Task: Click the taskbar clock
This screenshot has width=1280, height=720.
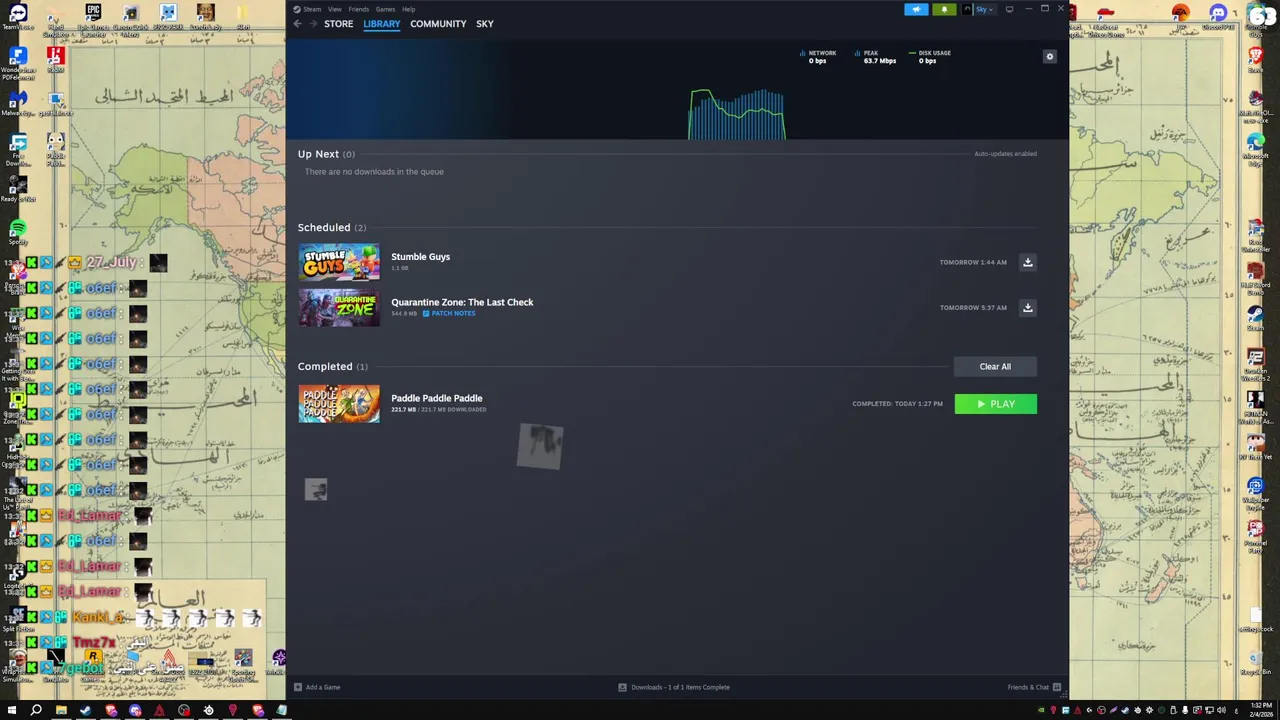Action: (x=1261, y=711)
